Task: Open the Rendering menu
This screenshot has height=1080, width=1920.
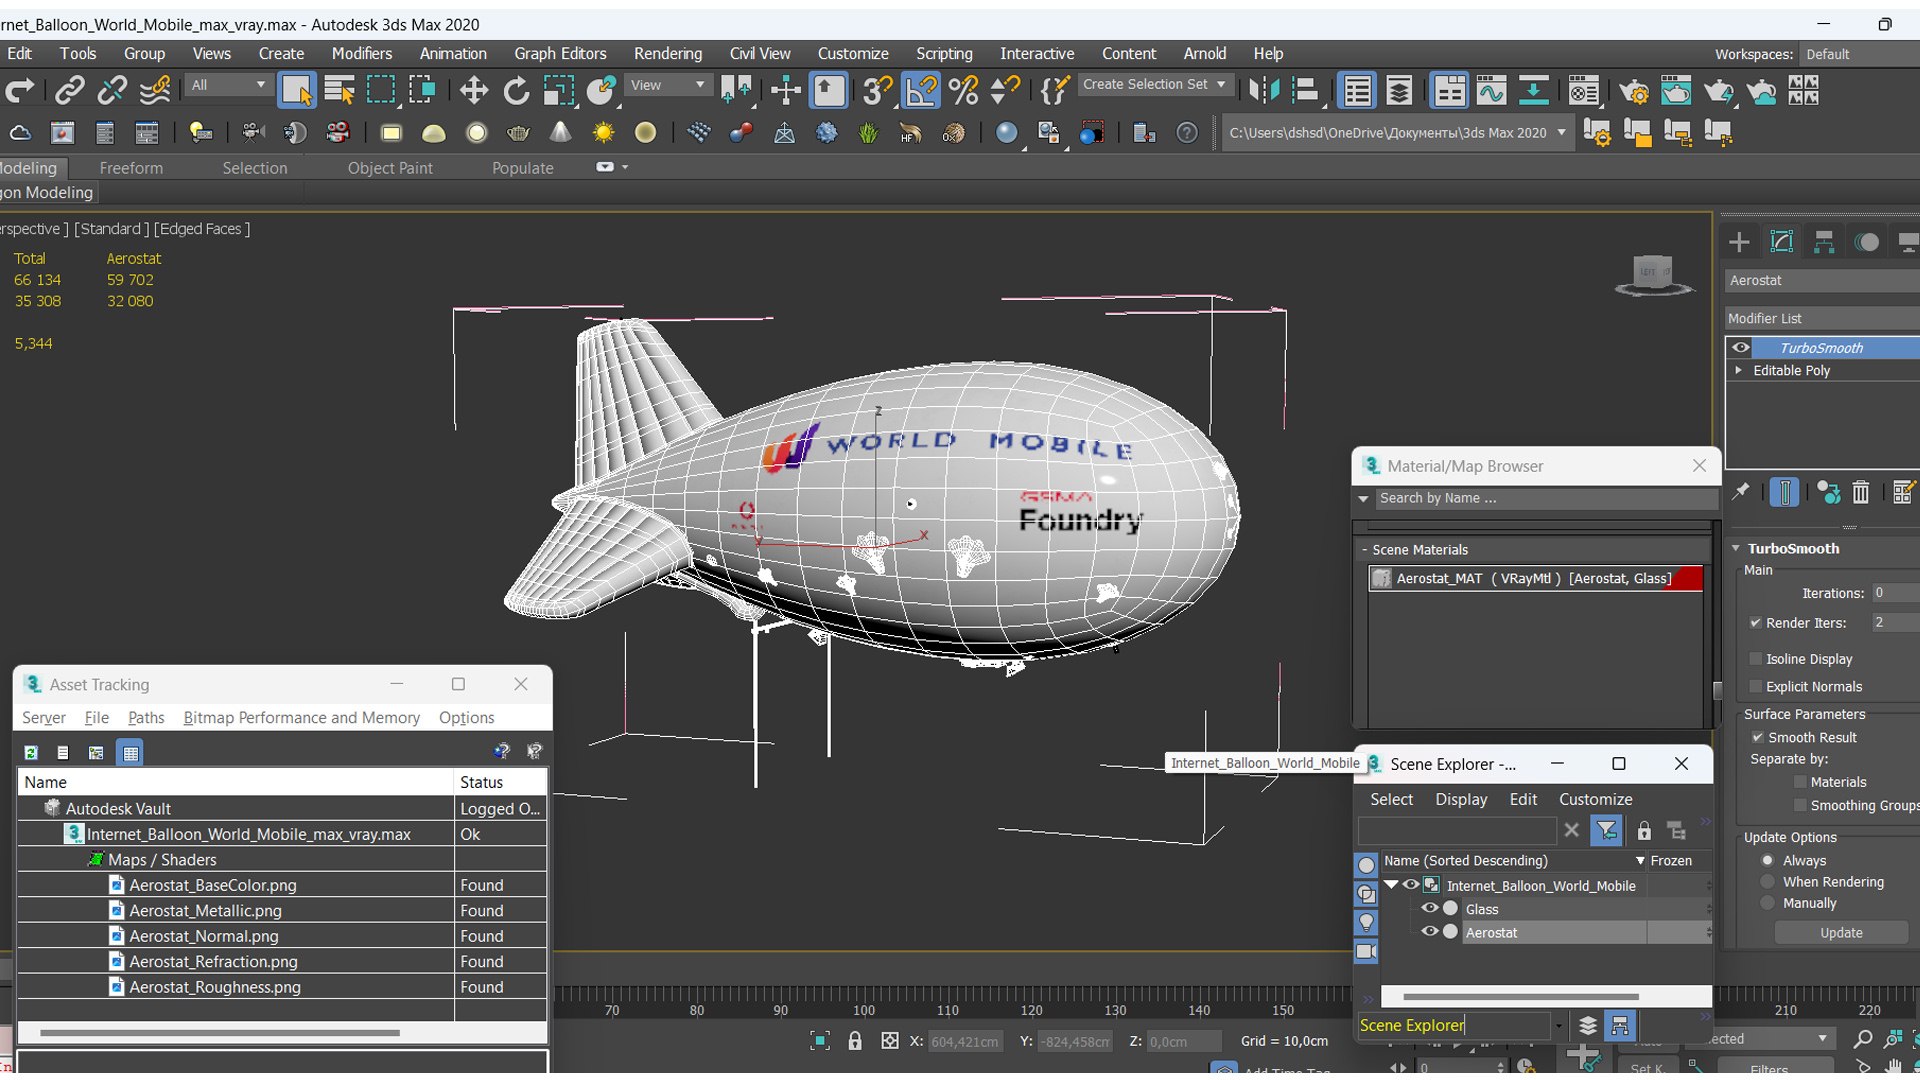Action: pos(668,53)
